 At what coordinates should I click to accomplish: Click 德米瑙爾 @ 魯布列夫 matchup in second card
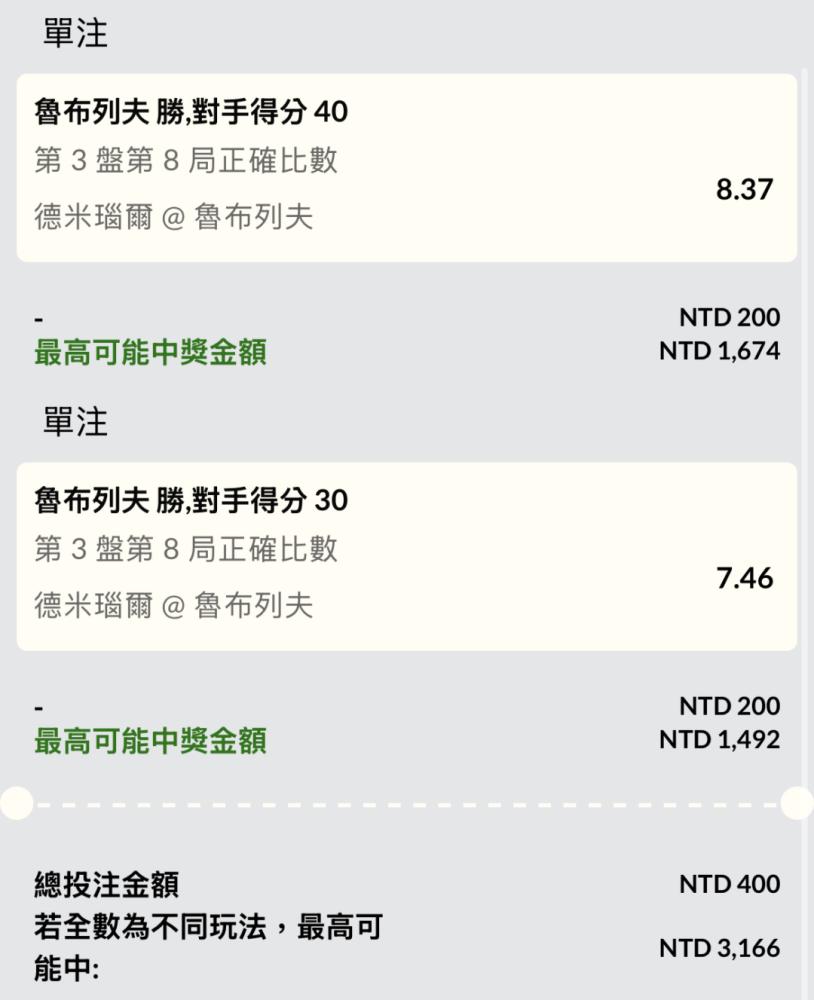174,606
